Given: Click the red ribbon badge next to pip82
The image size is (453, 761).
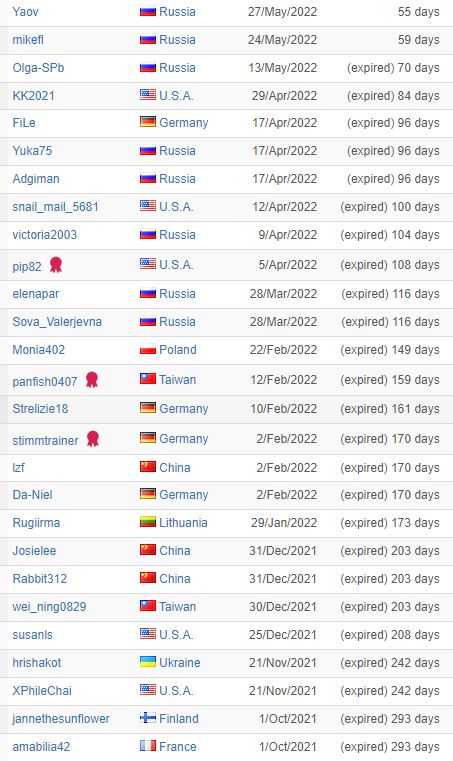Looking at the screenshot, I should click(x=56, y=265).
